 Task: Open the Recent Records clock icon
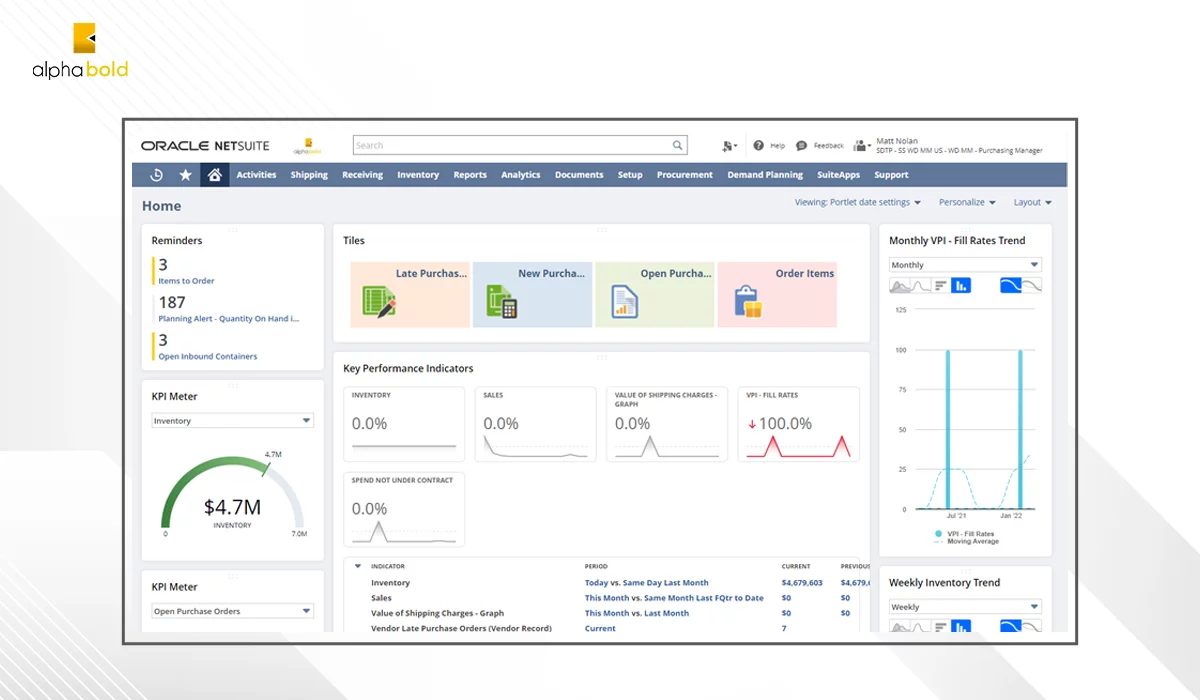tap(156, 175)
